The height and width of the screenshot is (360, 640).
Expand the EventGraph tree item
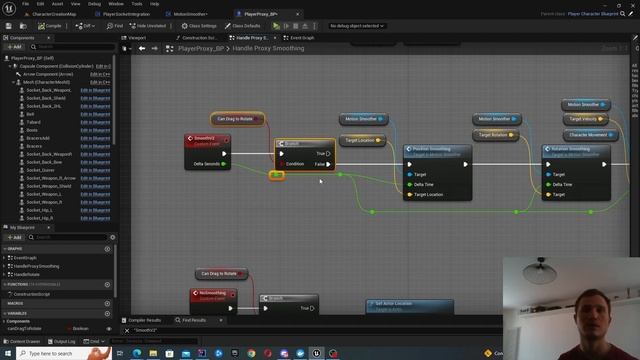(4, 258)
